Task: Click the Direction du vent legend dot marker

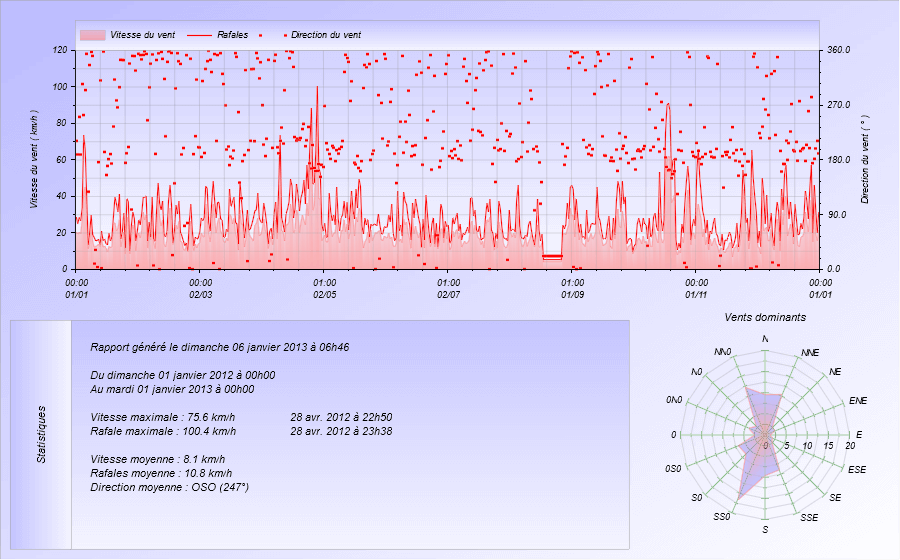Action: pyautogui.click(x=283, y=35)
